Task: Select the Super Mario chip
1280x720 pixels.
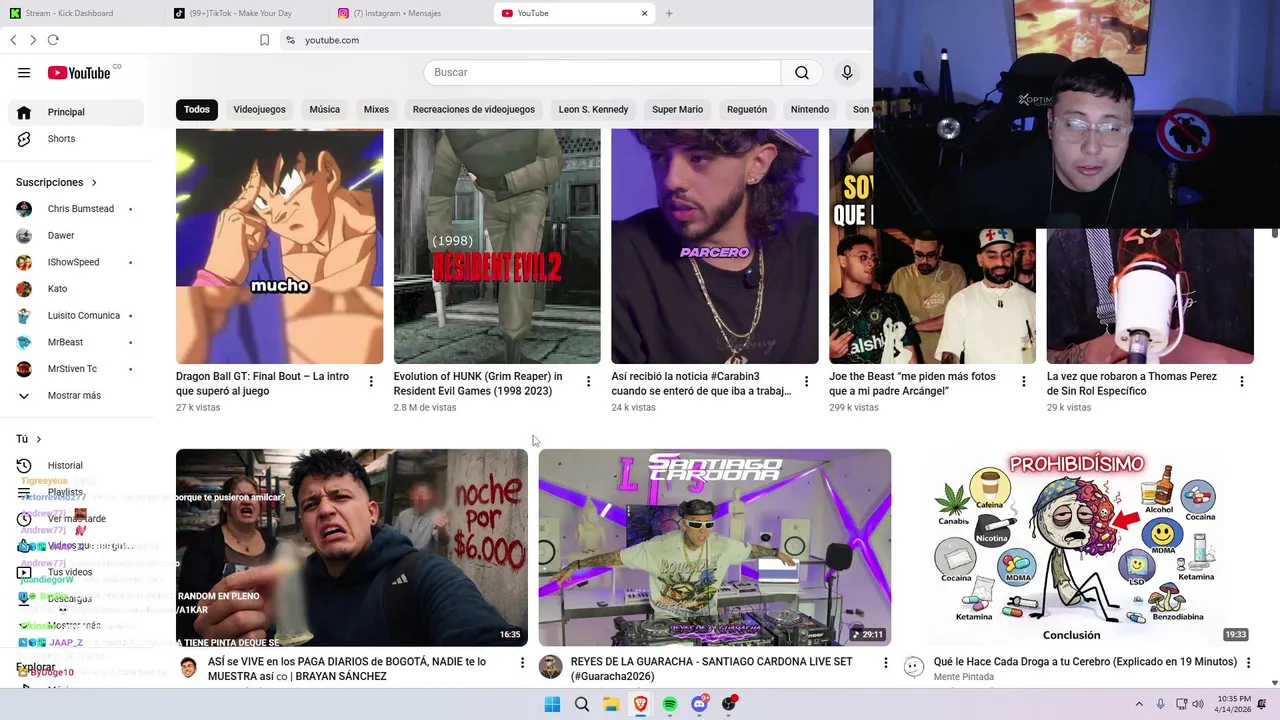Action: click(678, 109)
